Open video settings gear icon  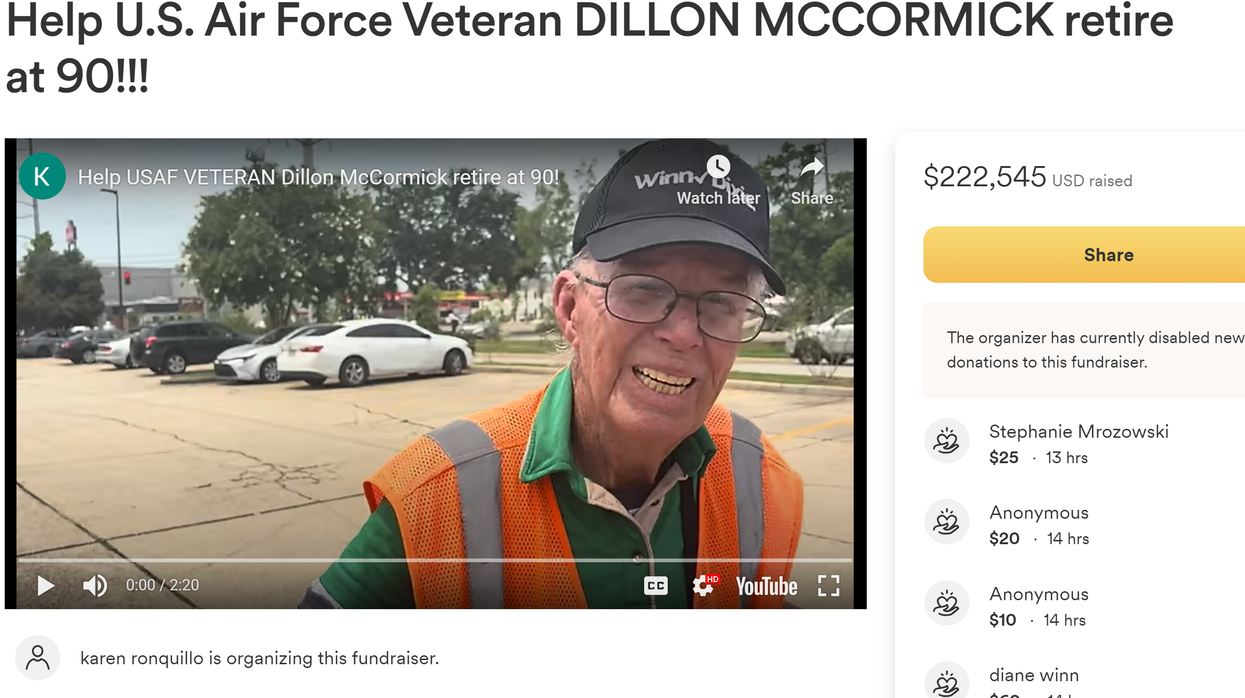click(x=705, y=586)
